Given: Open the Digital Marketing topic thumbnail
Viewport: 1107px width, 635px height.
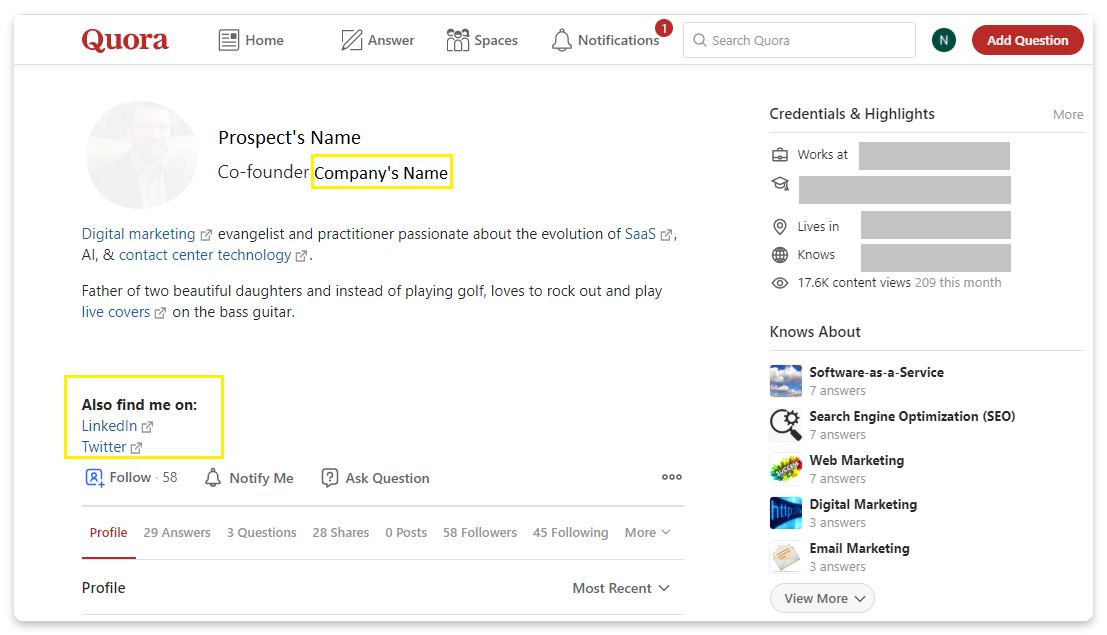Looking at the screenshot, I should tap(786, 513).
